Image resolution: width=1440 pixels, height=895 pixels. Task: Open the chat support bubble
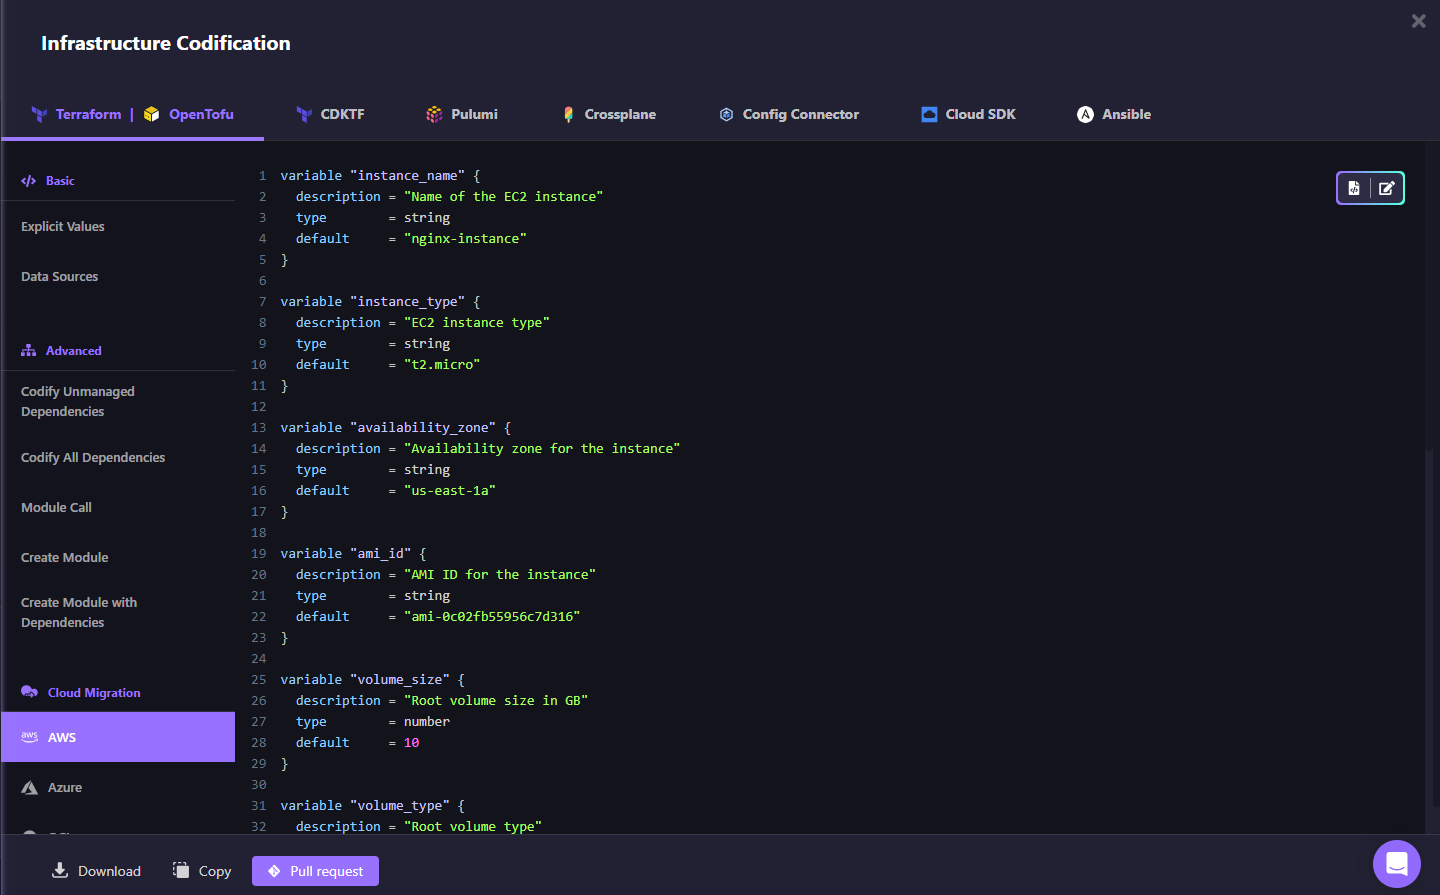(x=1397, y=864)
